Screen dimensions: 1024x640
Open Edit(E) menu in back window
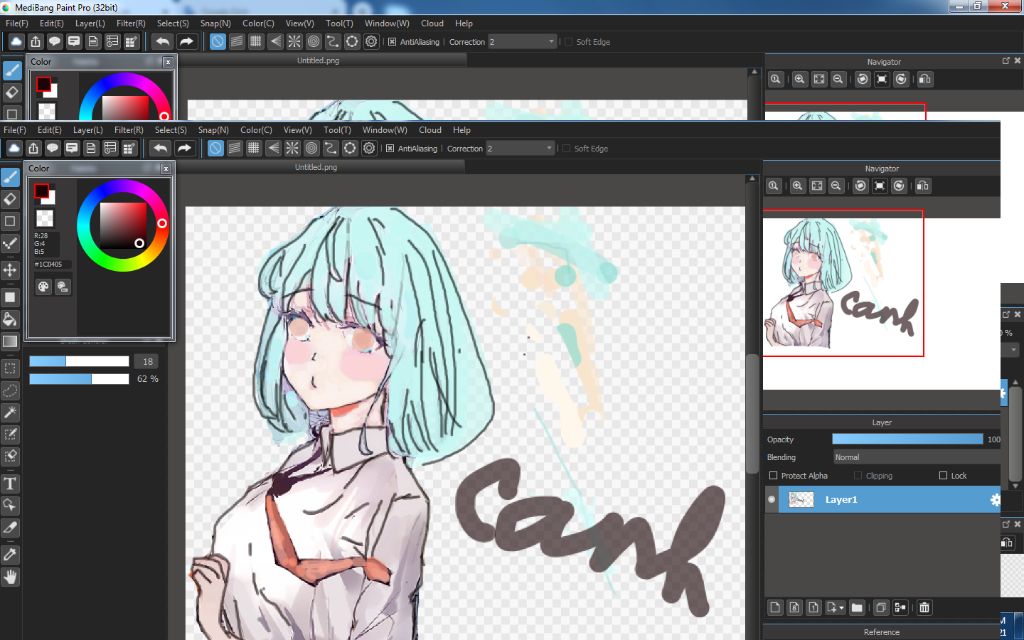tap(51, 24)
